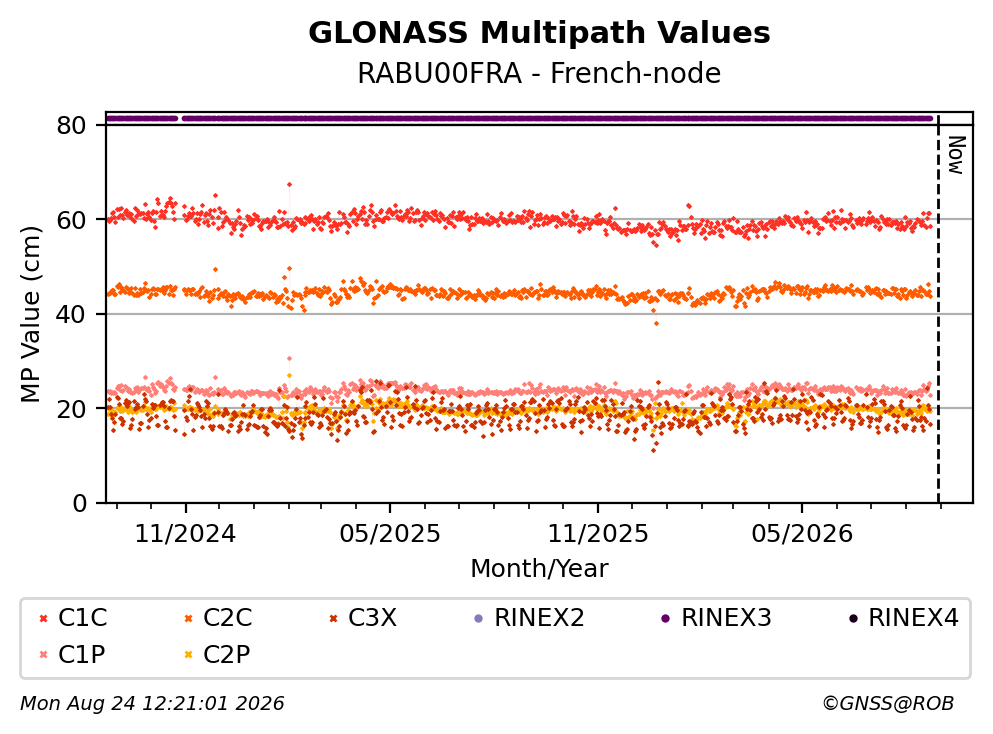The image size is (993, 734).
Task: Click the MP Value (cm) axis title
Action: [x=30, y=314]
